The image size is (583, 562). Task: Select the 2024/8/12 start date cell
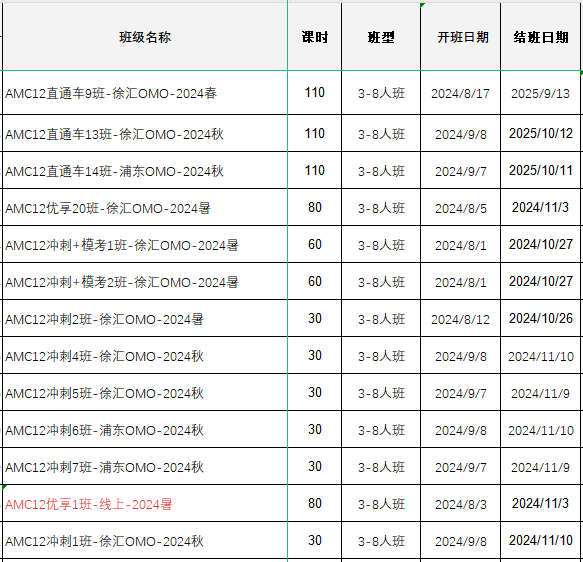coord(461,318)
